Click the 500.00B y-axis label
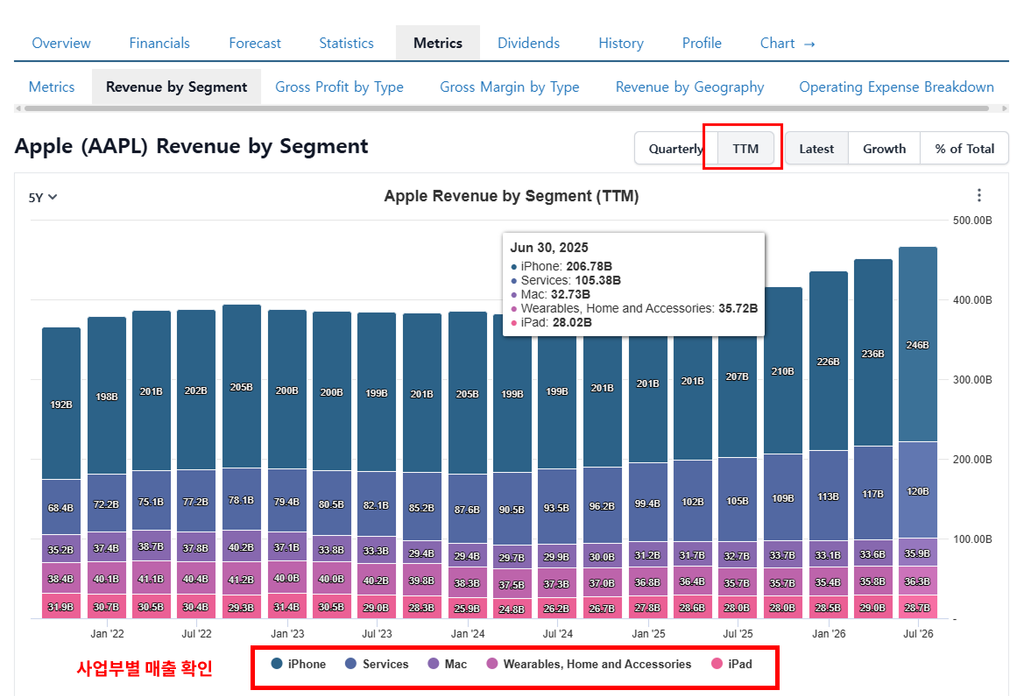 click(972, 220)
